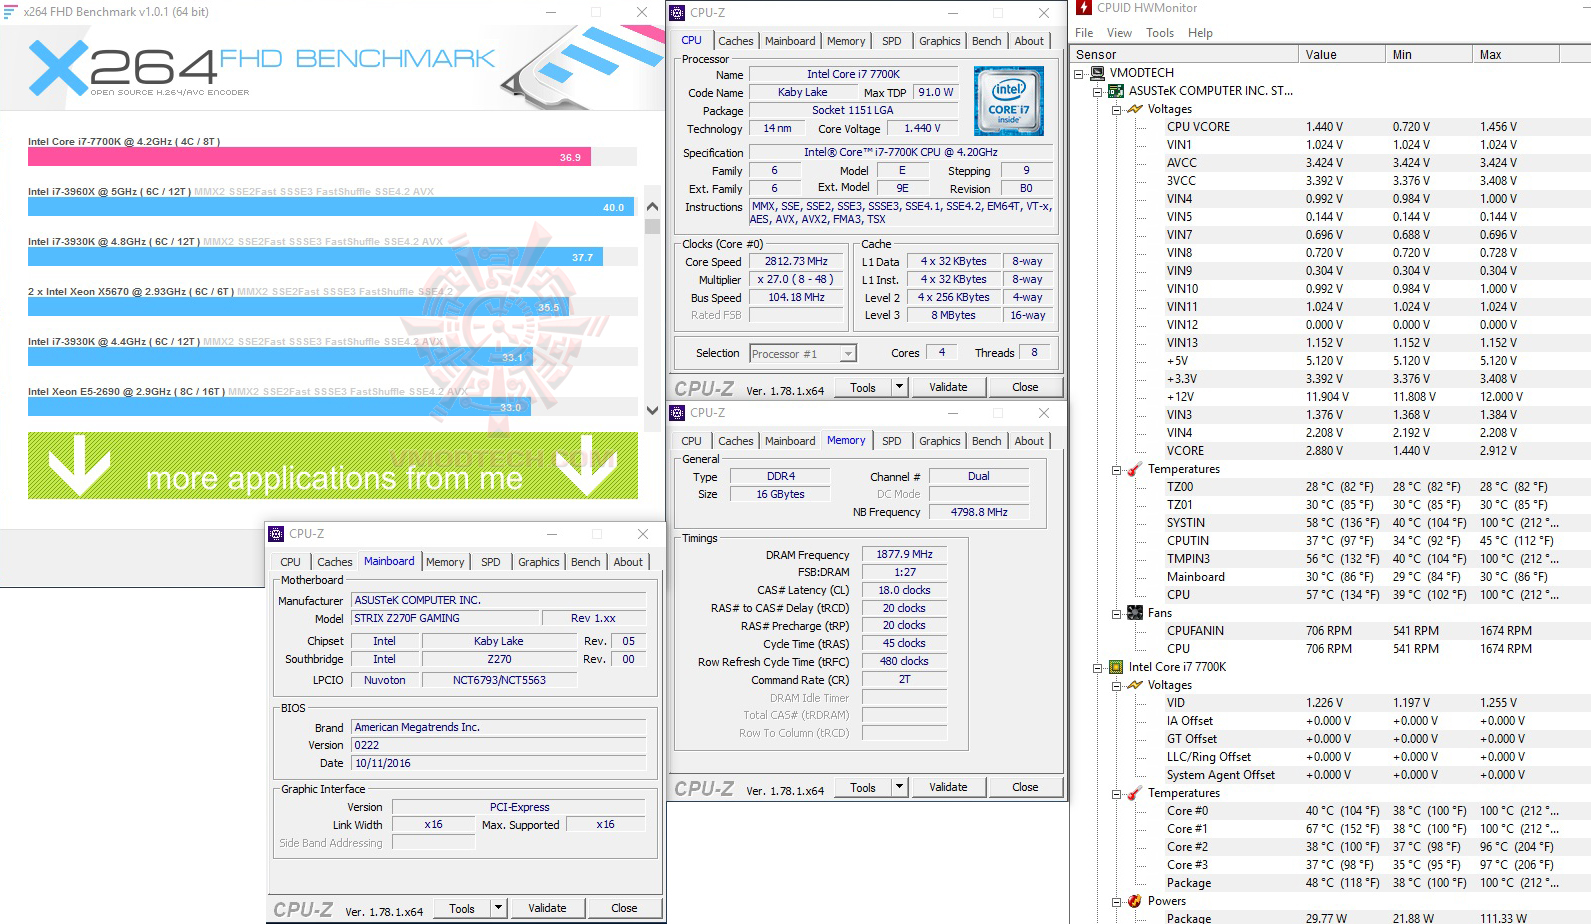Collapse the ASUSTeK COMPUTER INC. node
1591x924 pixels.
(x=1097, y=91)
